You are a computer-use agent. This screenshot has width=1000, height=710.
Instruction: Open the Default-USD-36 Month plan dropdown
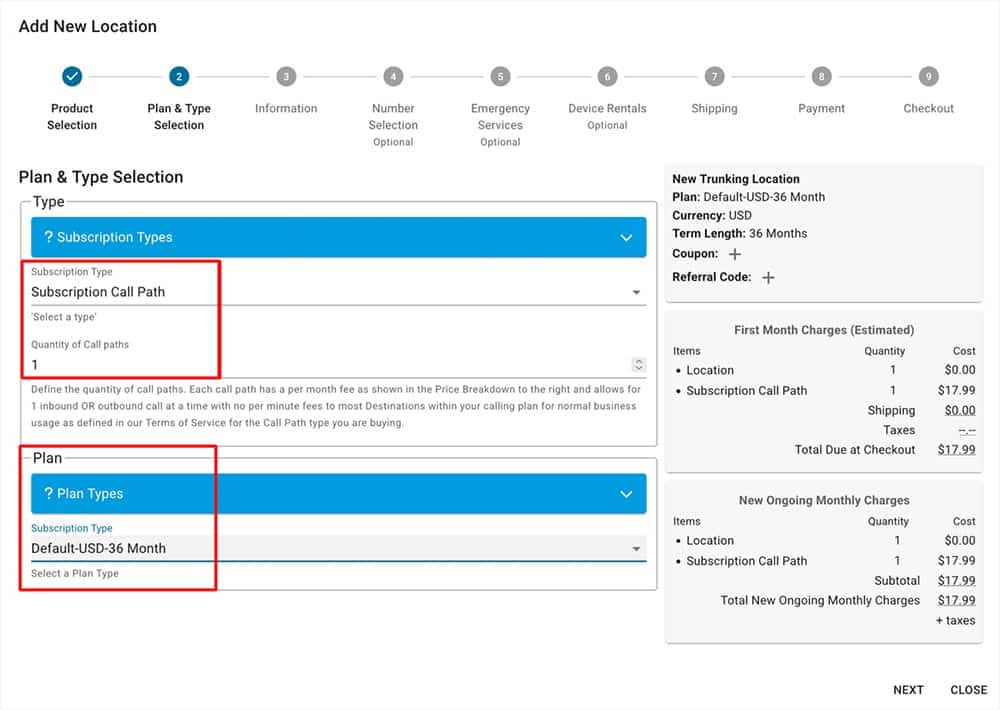pos(636,549)
